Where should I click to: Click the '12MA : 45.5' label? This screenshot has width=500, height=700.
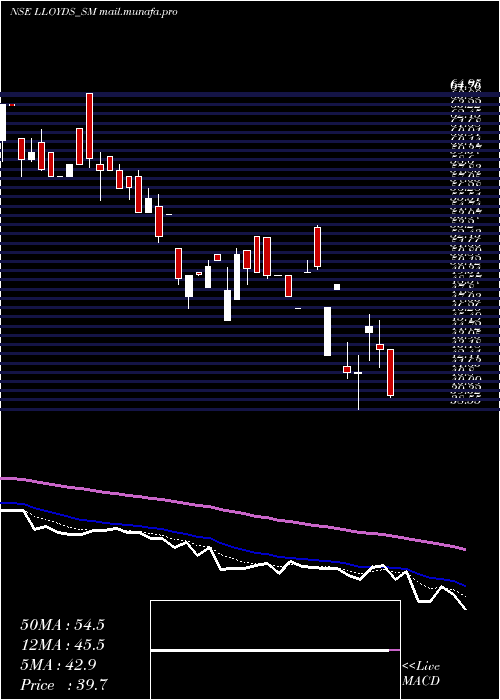(x=62, y=645)
